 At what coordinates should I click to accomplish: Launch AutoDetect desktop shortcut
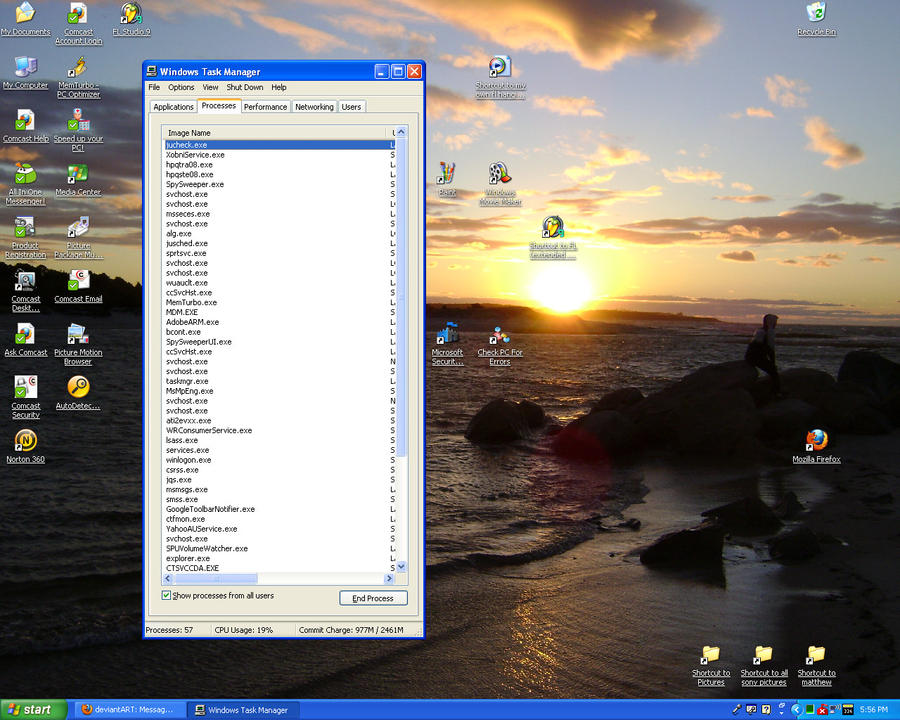79,393
